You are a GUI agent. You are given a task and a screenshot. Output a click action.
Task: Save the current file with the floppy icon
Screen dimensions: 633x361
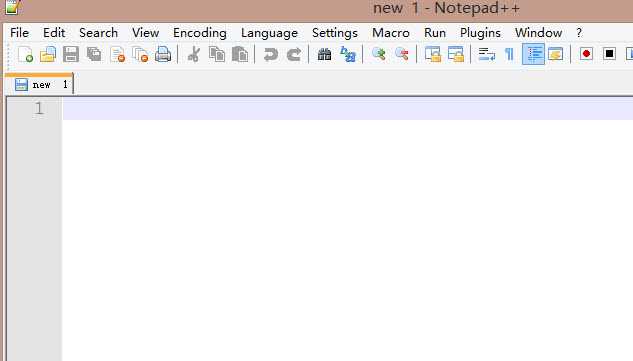pos(71,54)
